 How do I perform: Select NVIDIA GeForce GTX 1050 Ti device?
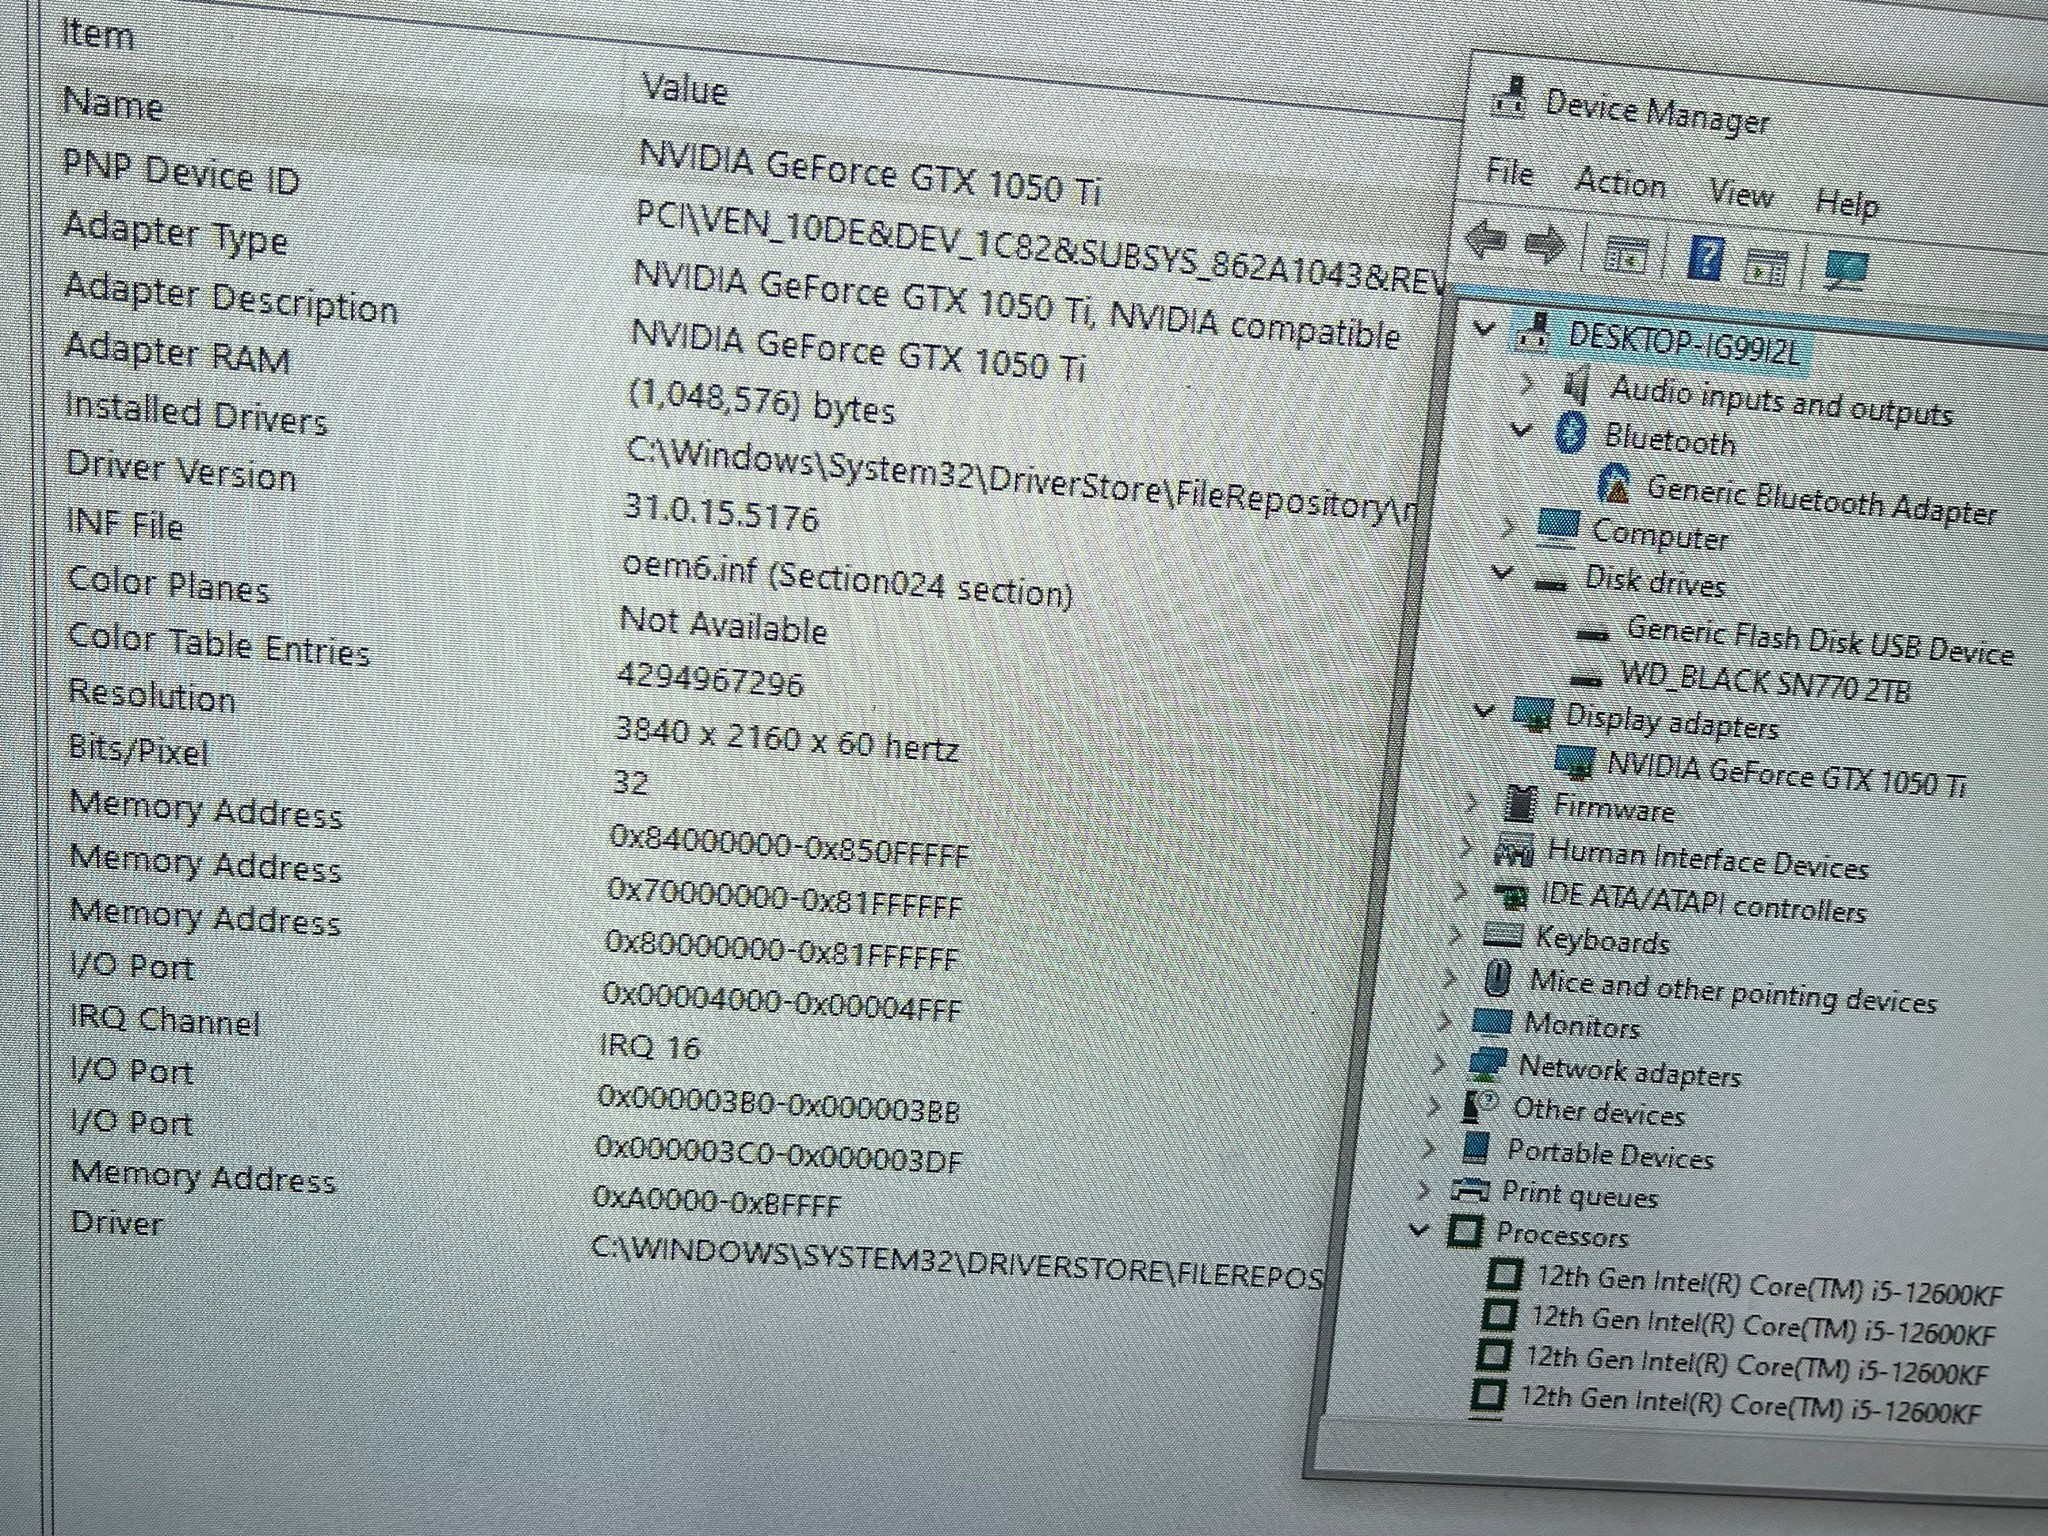click(x=1786, y=775)
